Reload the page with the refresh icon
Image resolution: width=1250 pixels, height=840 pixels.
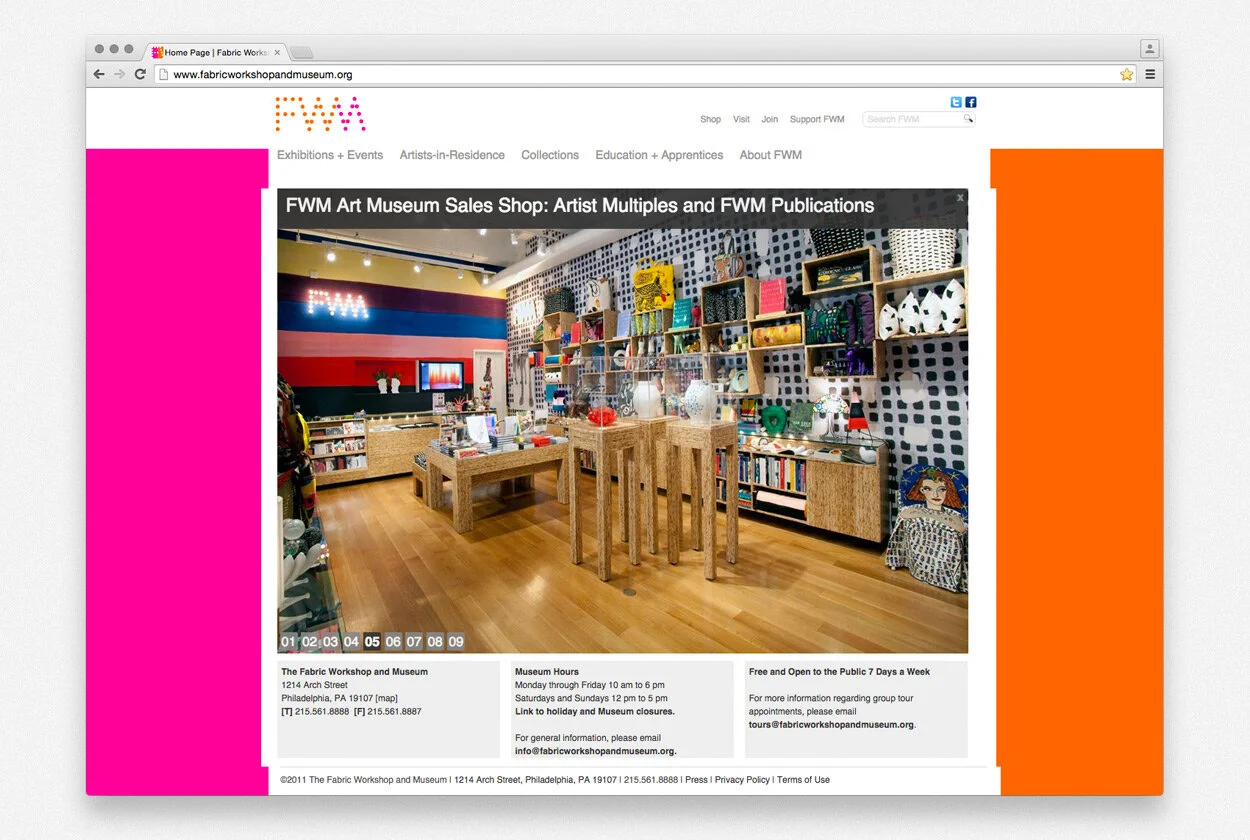point(140,74)
